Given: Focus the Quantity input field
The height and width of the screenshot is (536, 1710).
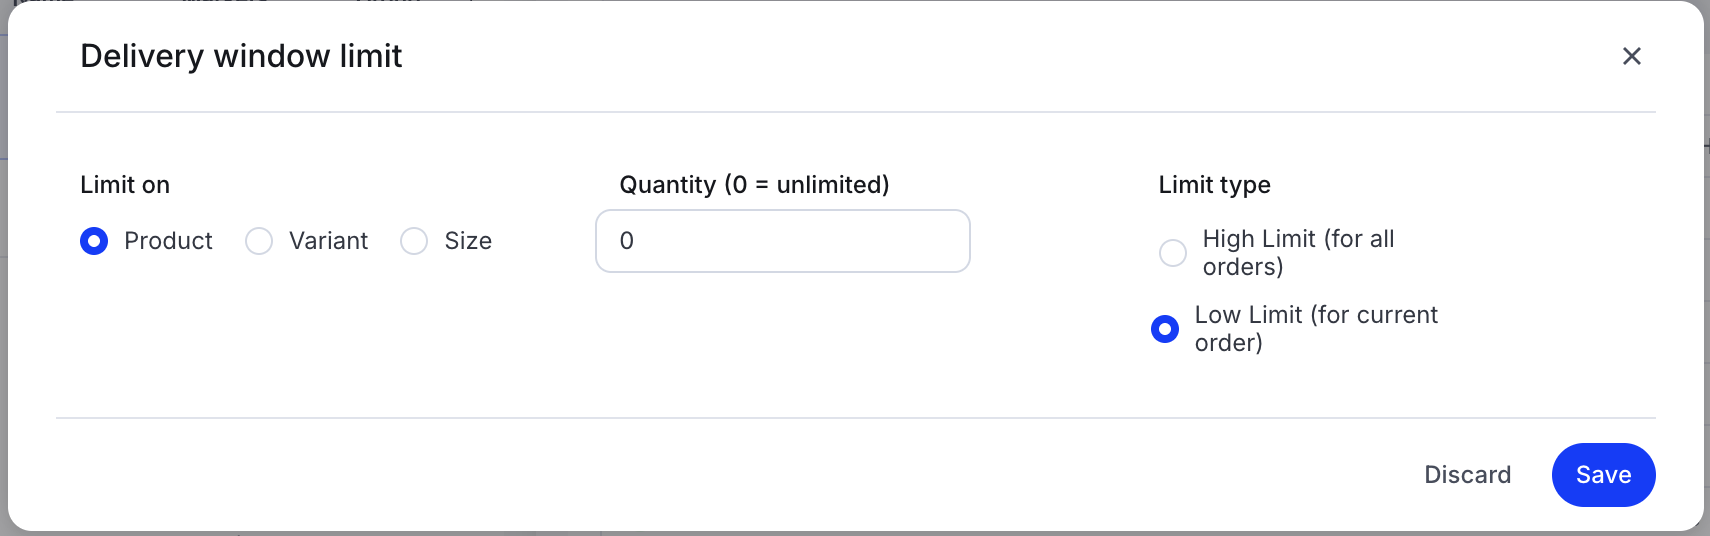Looking at the screenshot, I should (x=782, y=241).
